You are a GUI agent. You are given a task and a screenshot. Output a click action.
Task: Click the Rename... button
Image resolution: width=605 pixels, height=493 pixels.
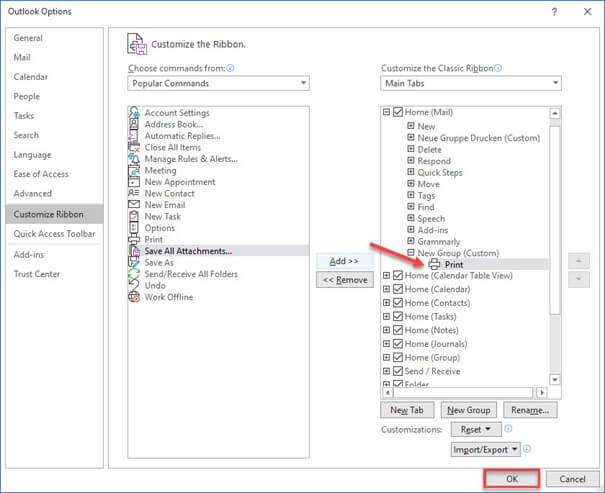[530, 410]
